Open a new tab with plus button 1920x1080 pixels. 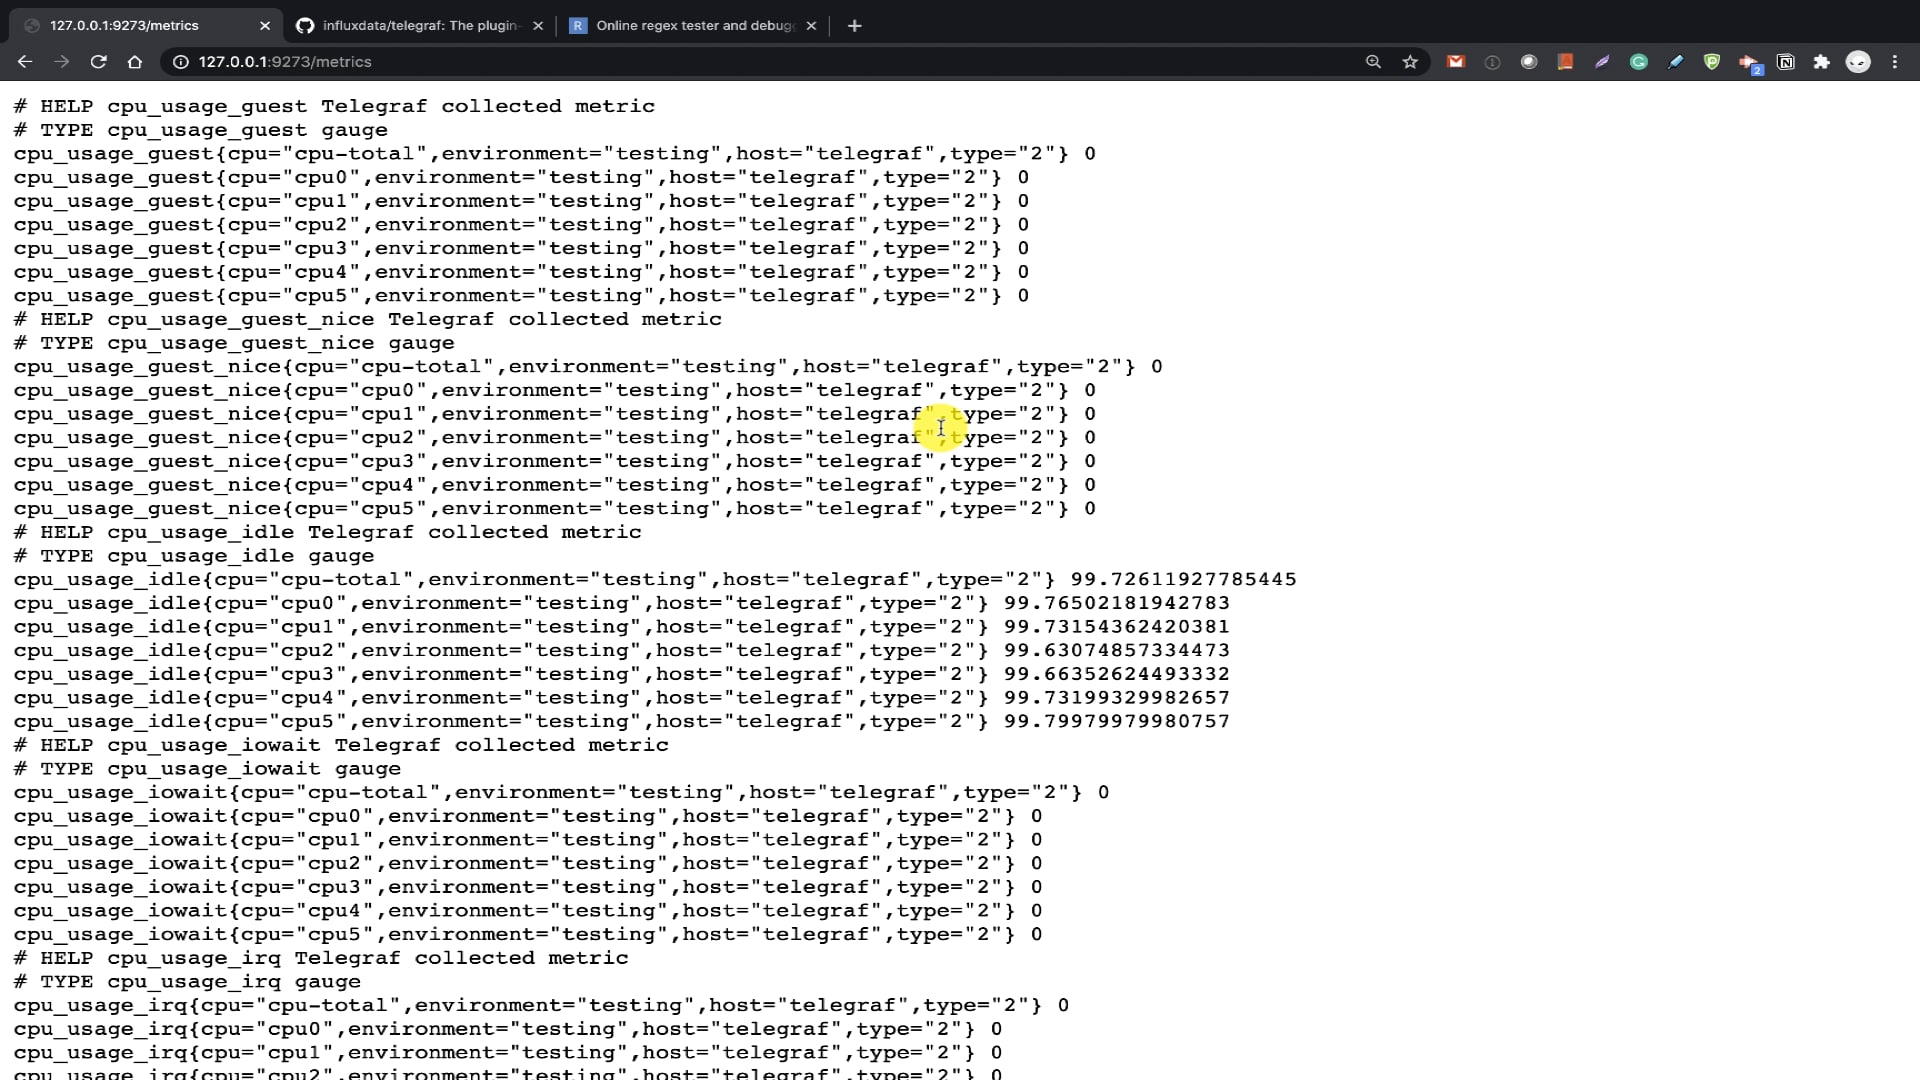(854, 26)
